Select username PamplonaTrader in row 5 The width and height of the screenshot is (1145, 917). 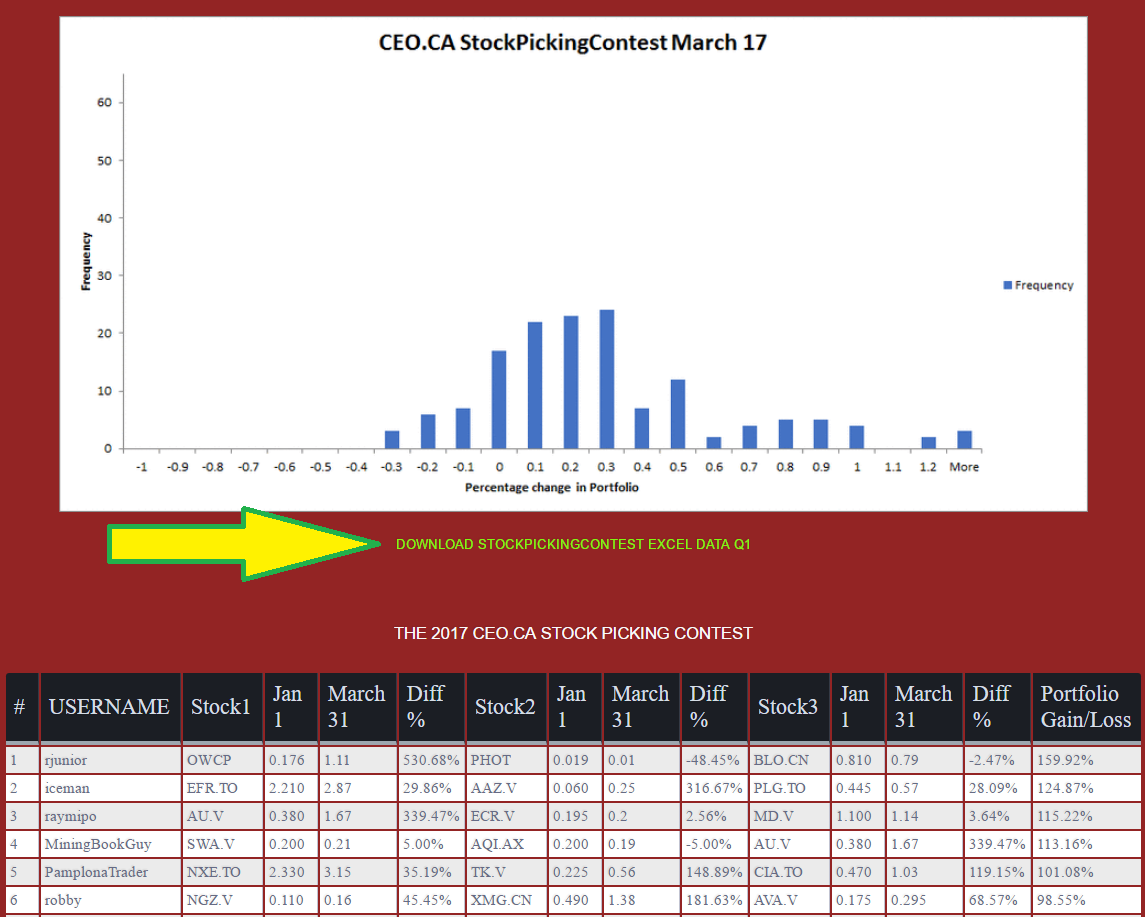pyautogui.click(x=110, y=872)
